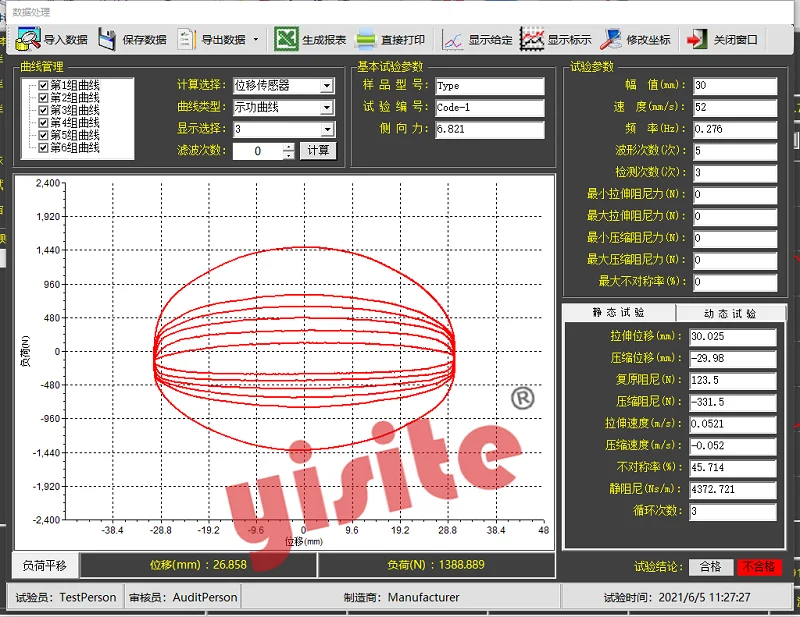The width and height of the screenshot is (800, 617).
Task: Click the 压缩阻尼 field showing -331.5
Action: (x=733, y=403)
